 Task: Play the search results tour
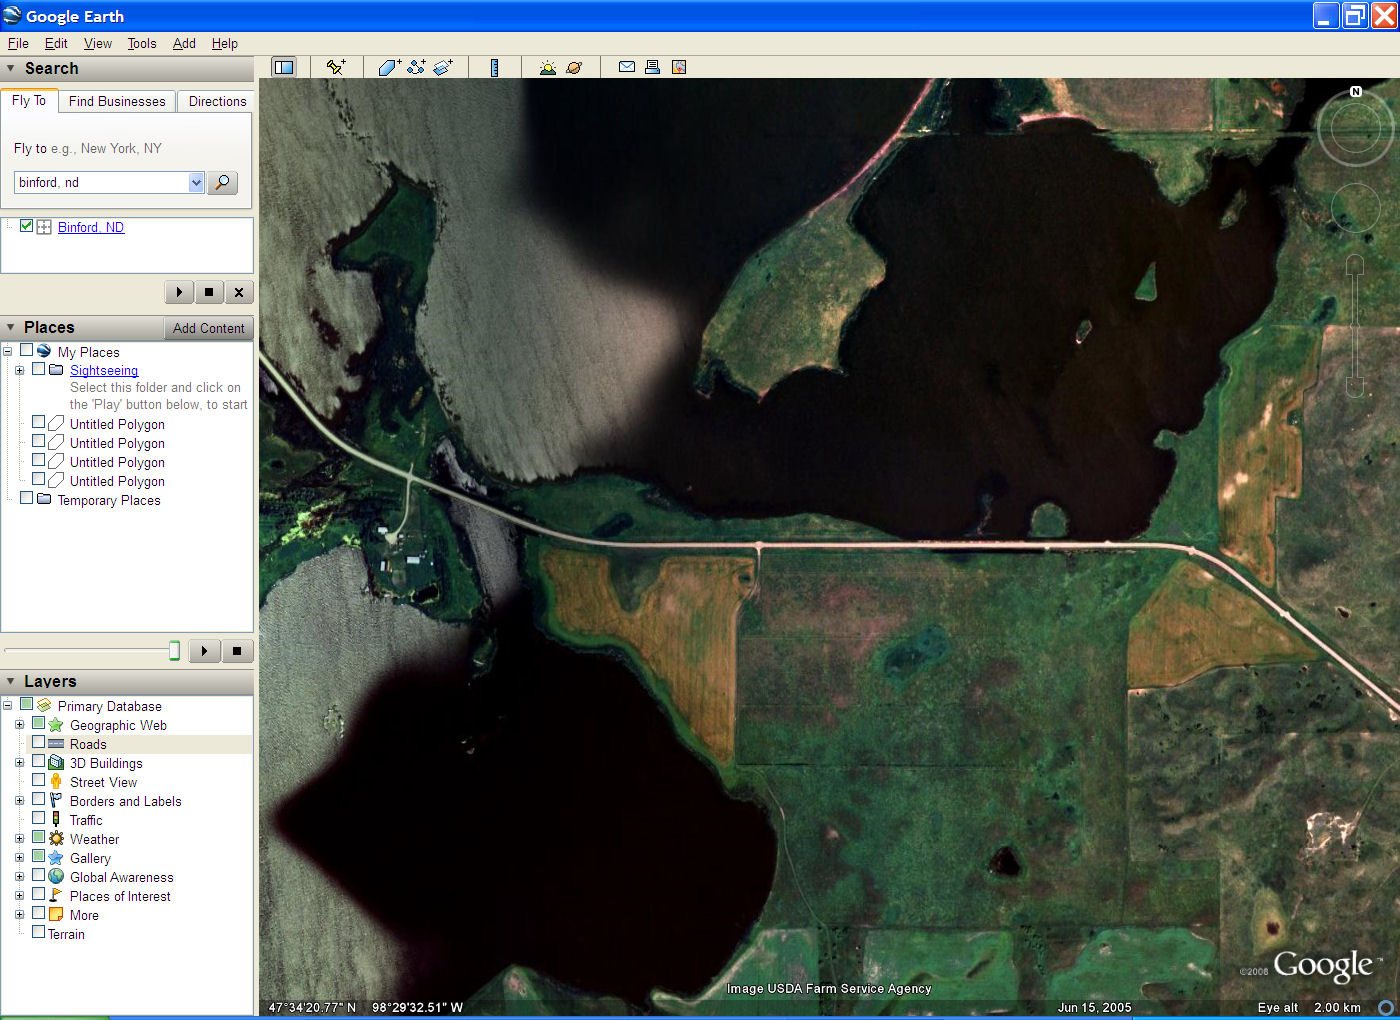click(x=179, y=292)
